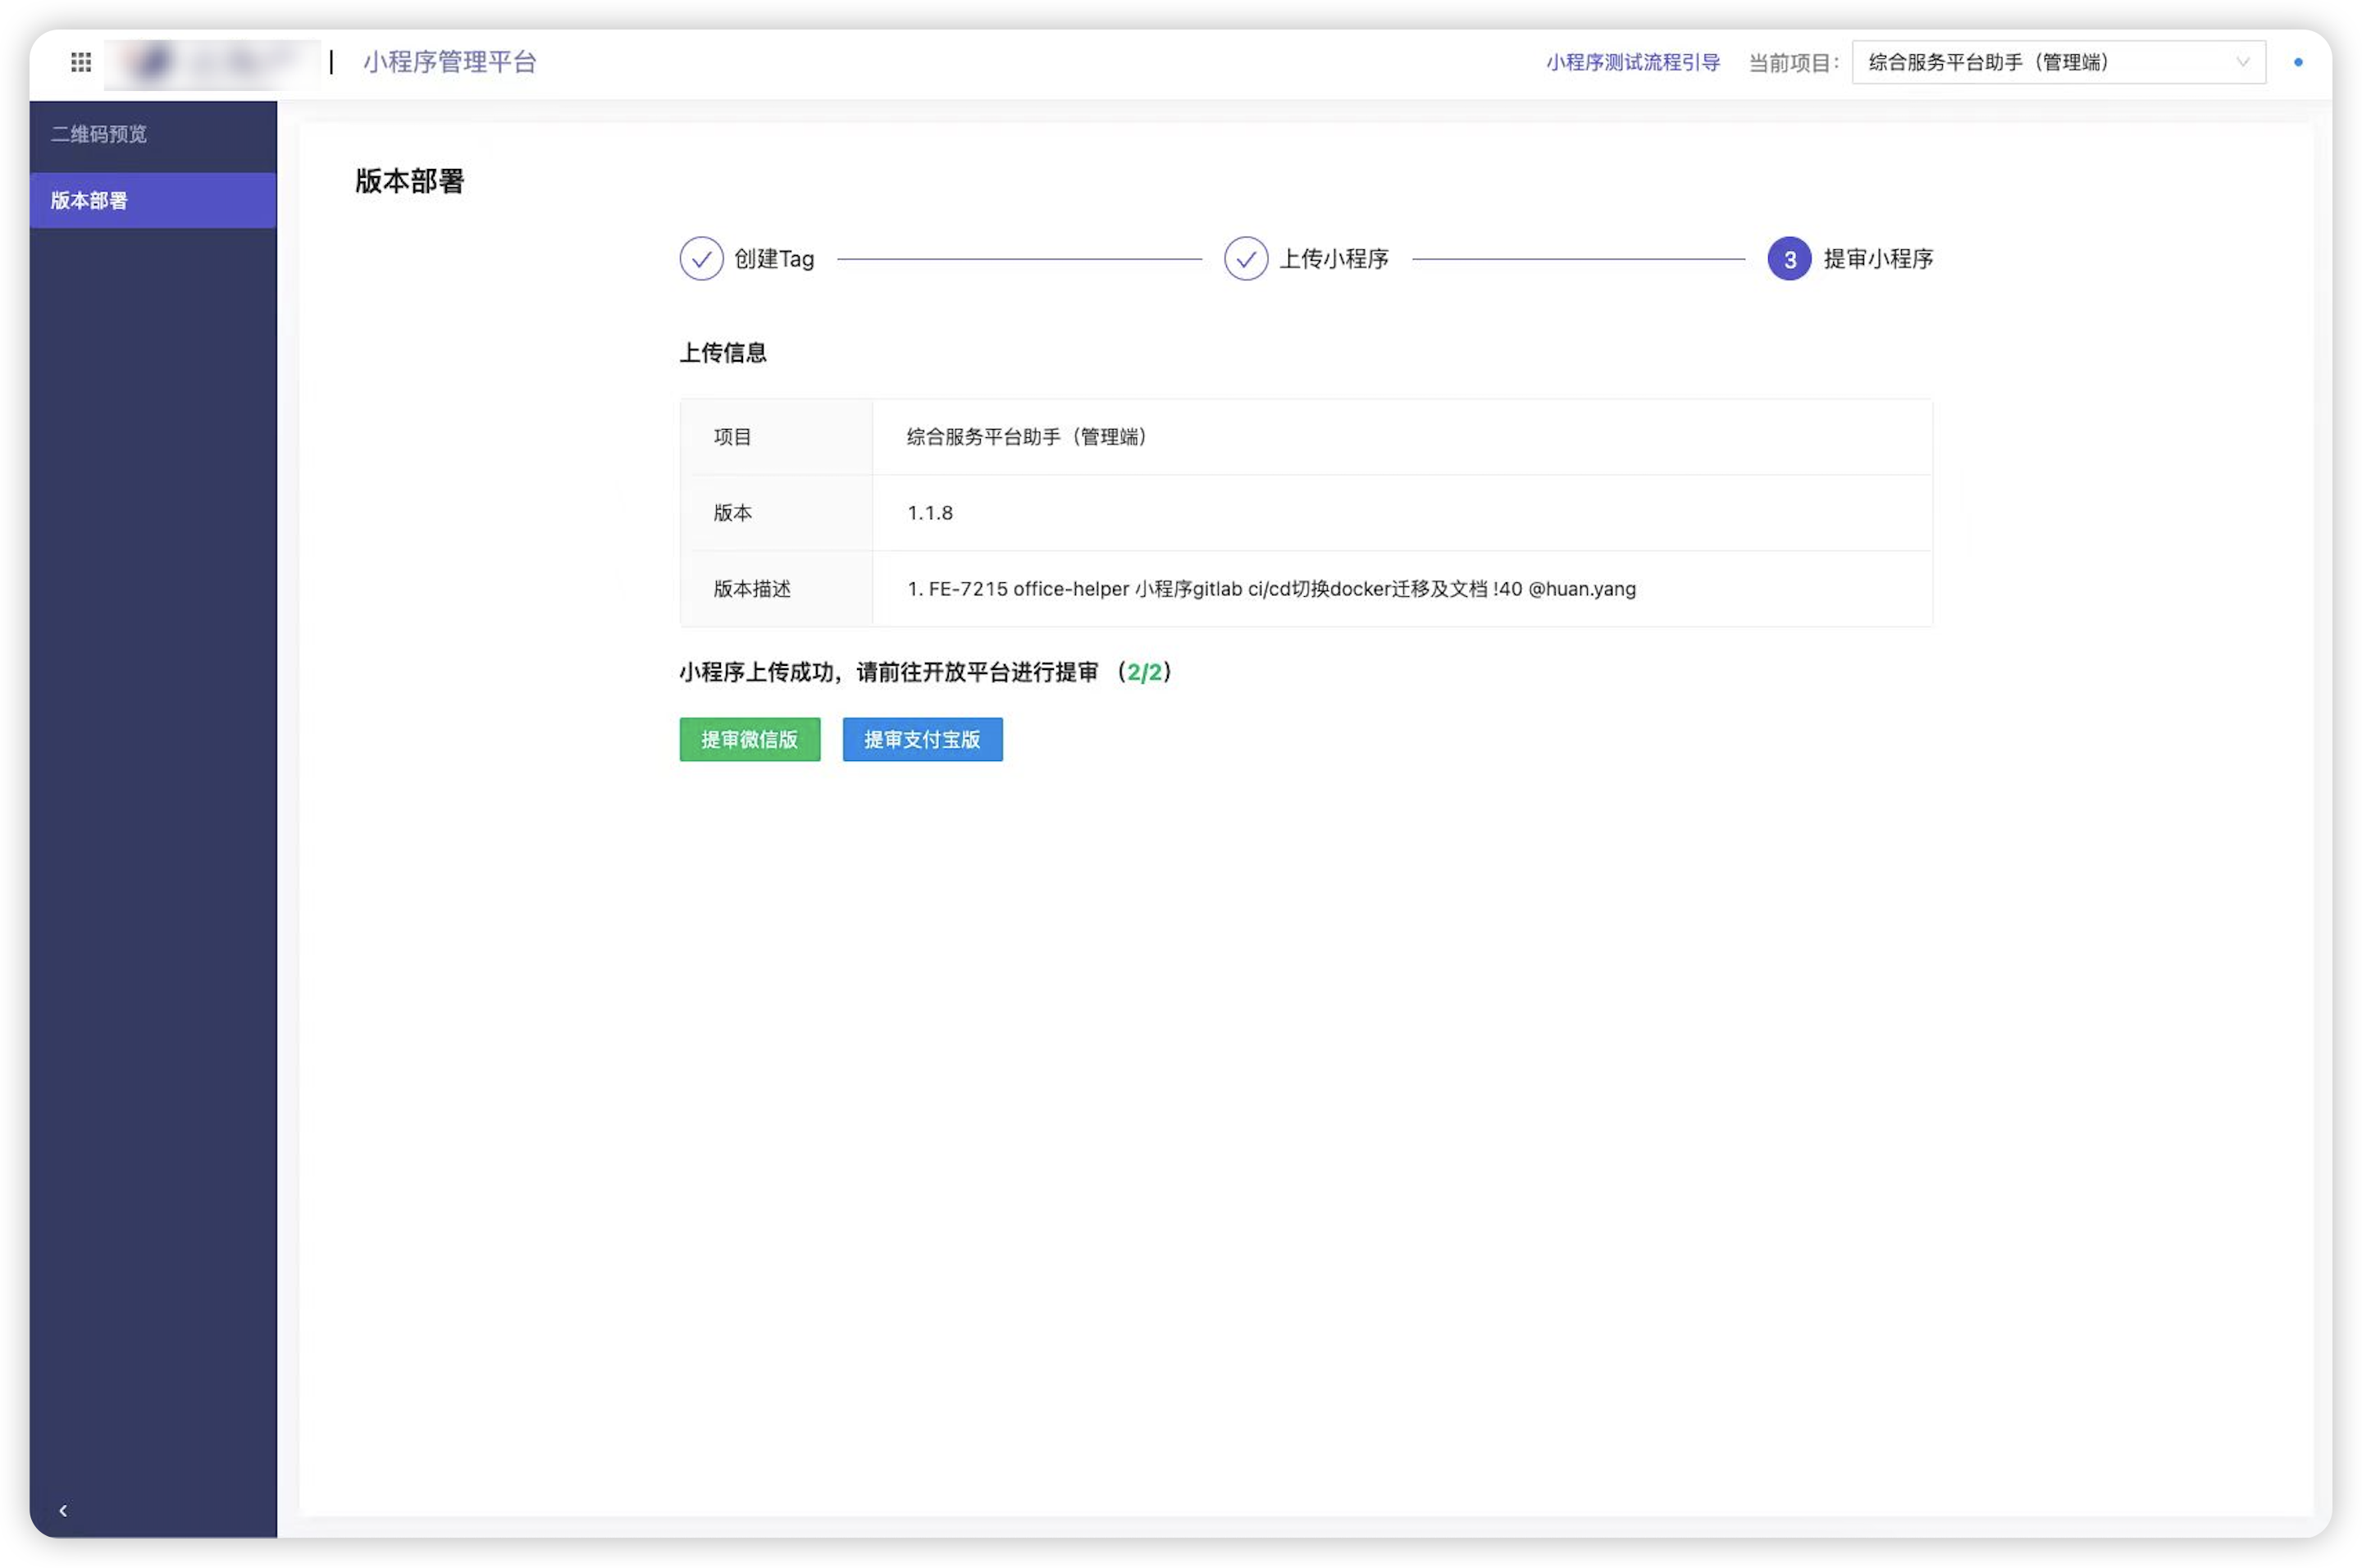2362x1568 pixels.
Task: Click the blue user status dot
Action: (x=2298, y=62)
